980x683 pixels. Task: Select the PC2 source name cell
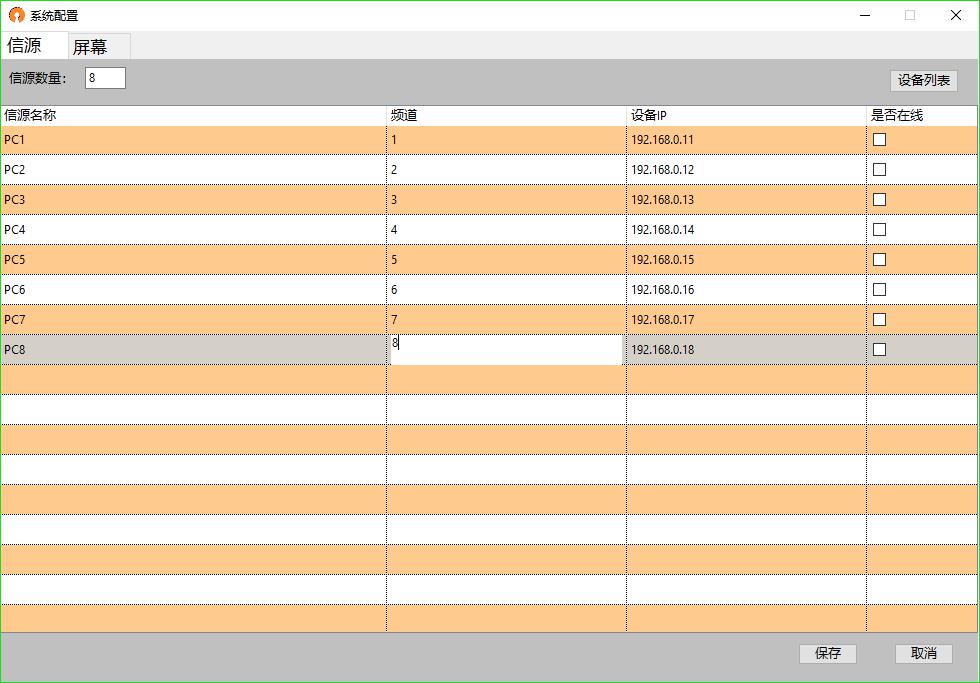pyautogui.click(x=193, y=170)
